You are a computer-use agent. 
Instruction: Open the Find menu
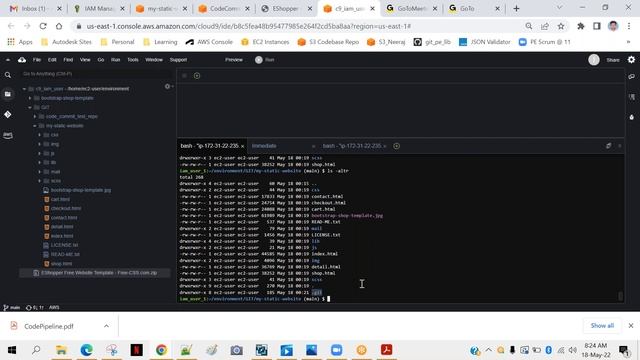[68, 60]
